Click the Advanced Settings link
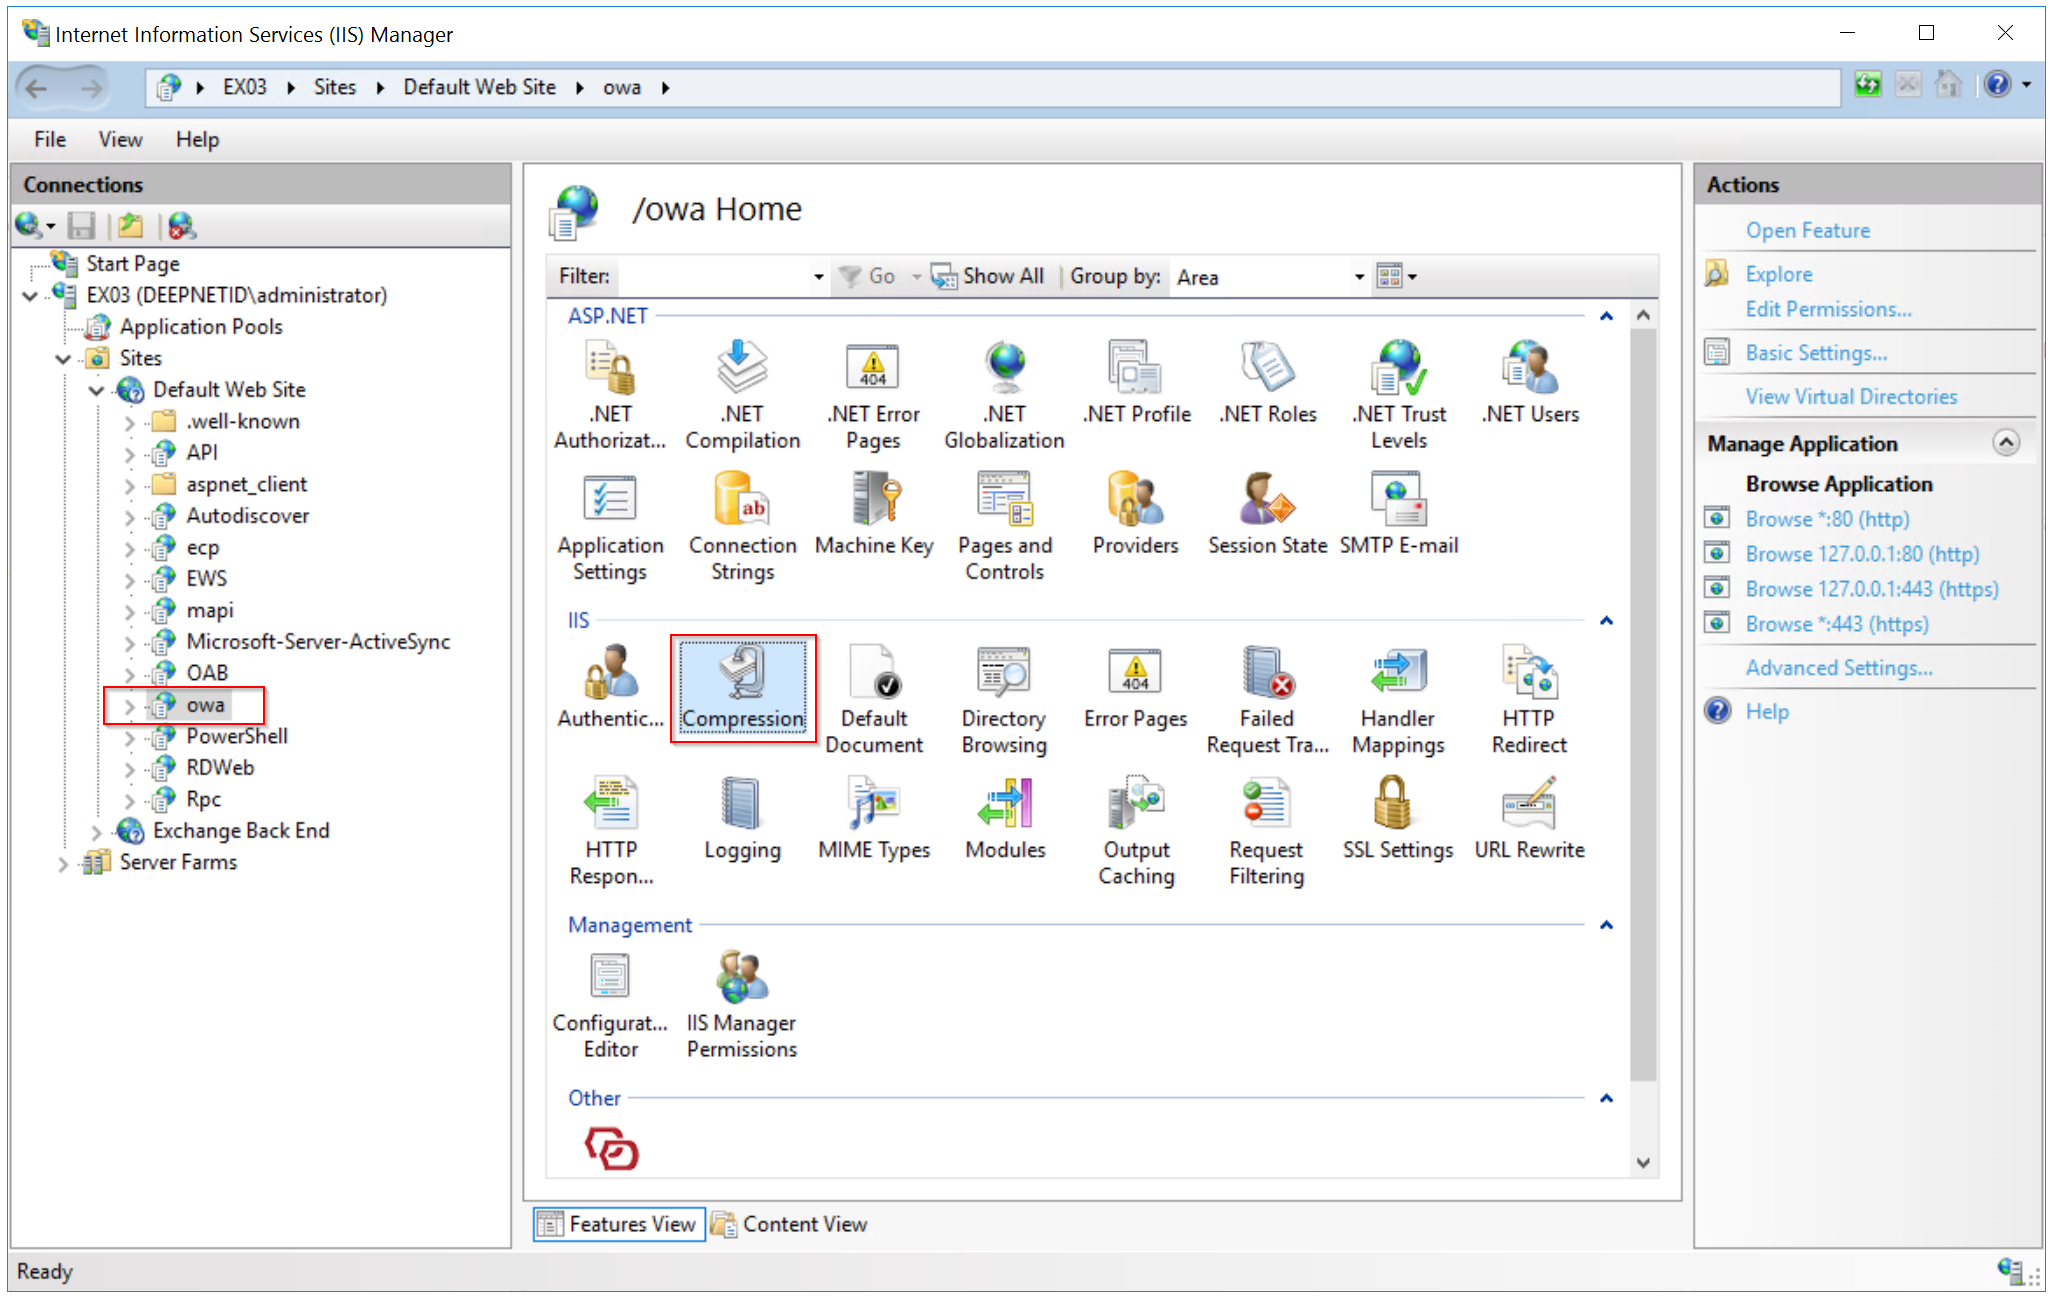This screenshot has height=1298, width=2055. click(1838, 668)
